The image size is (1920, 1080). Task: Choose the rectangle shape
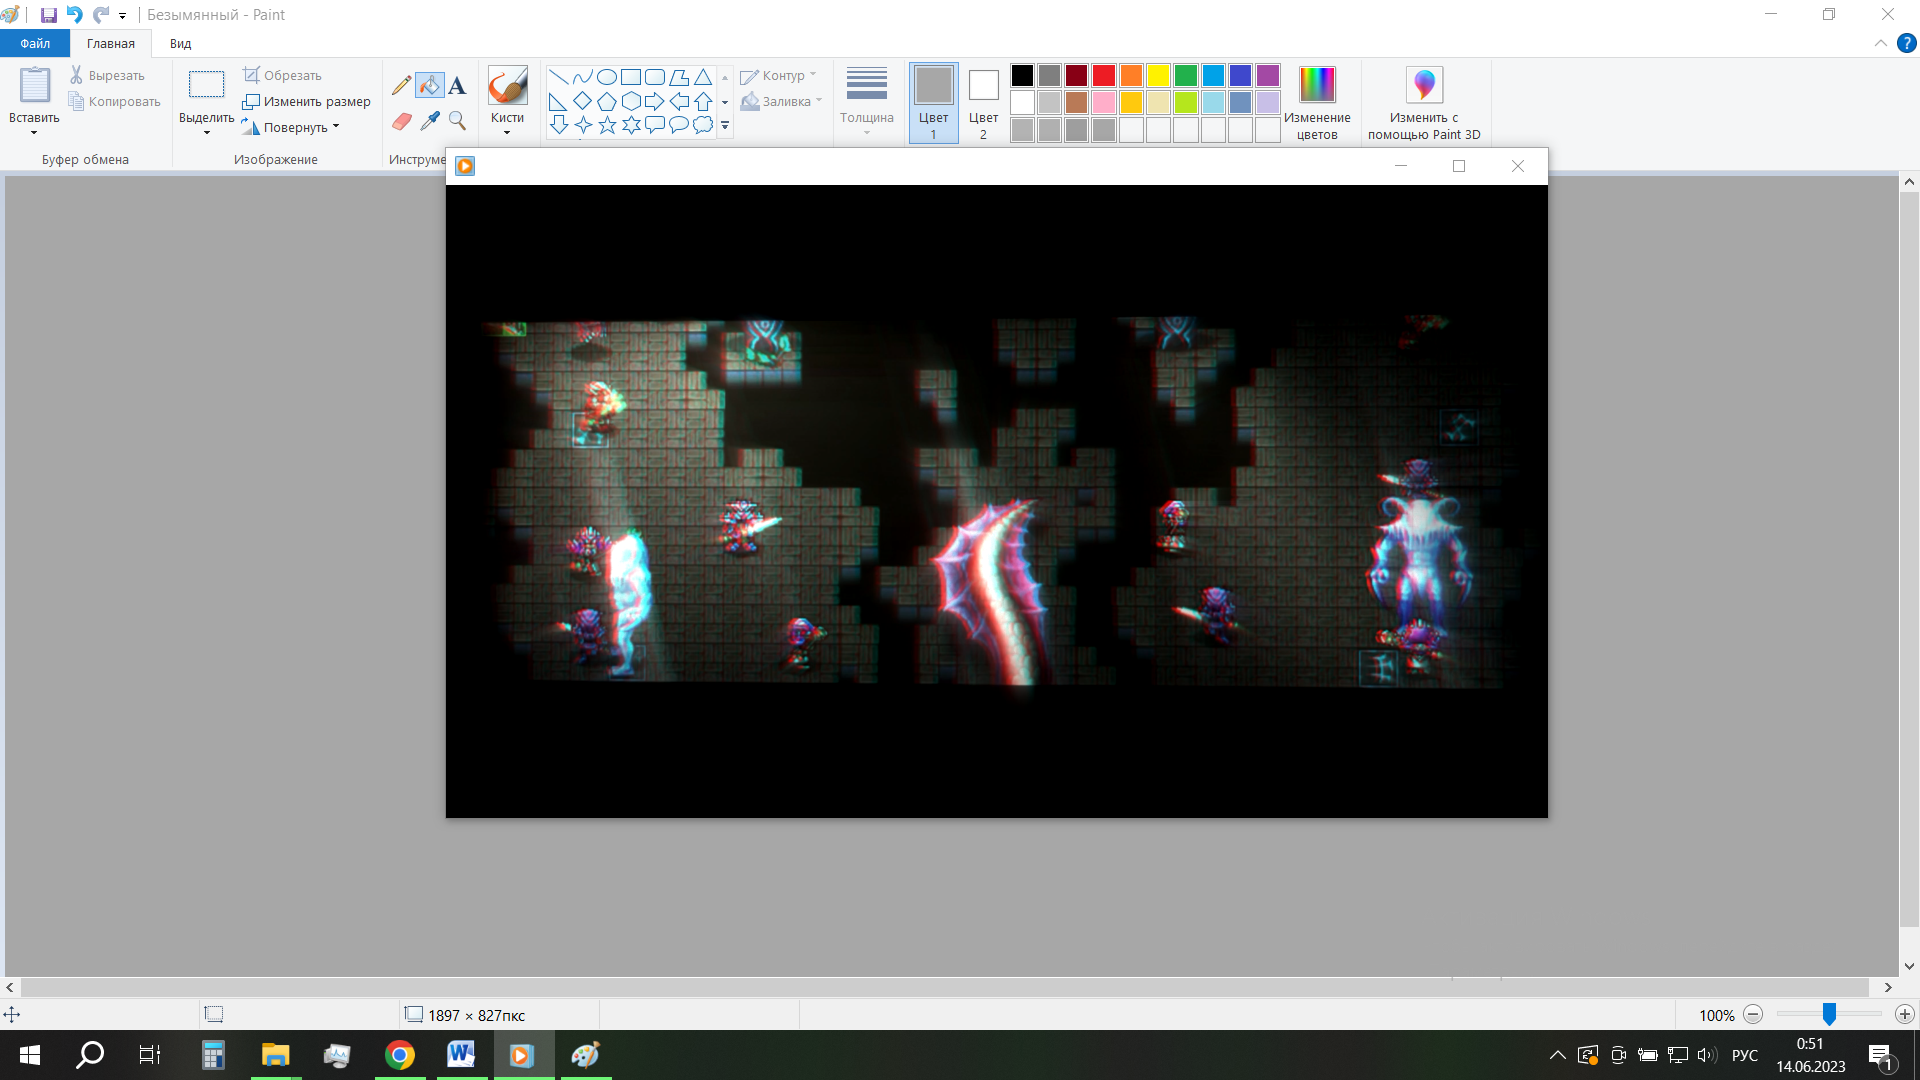click(x=631, y=77)
